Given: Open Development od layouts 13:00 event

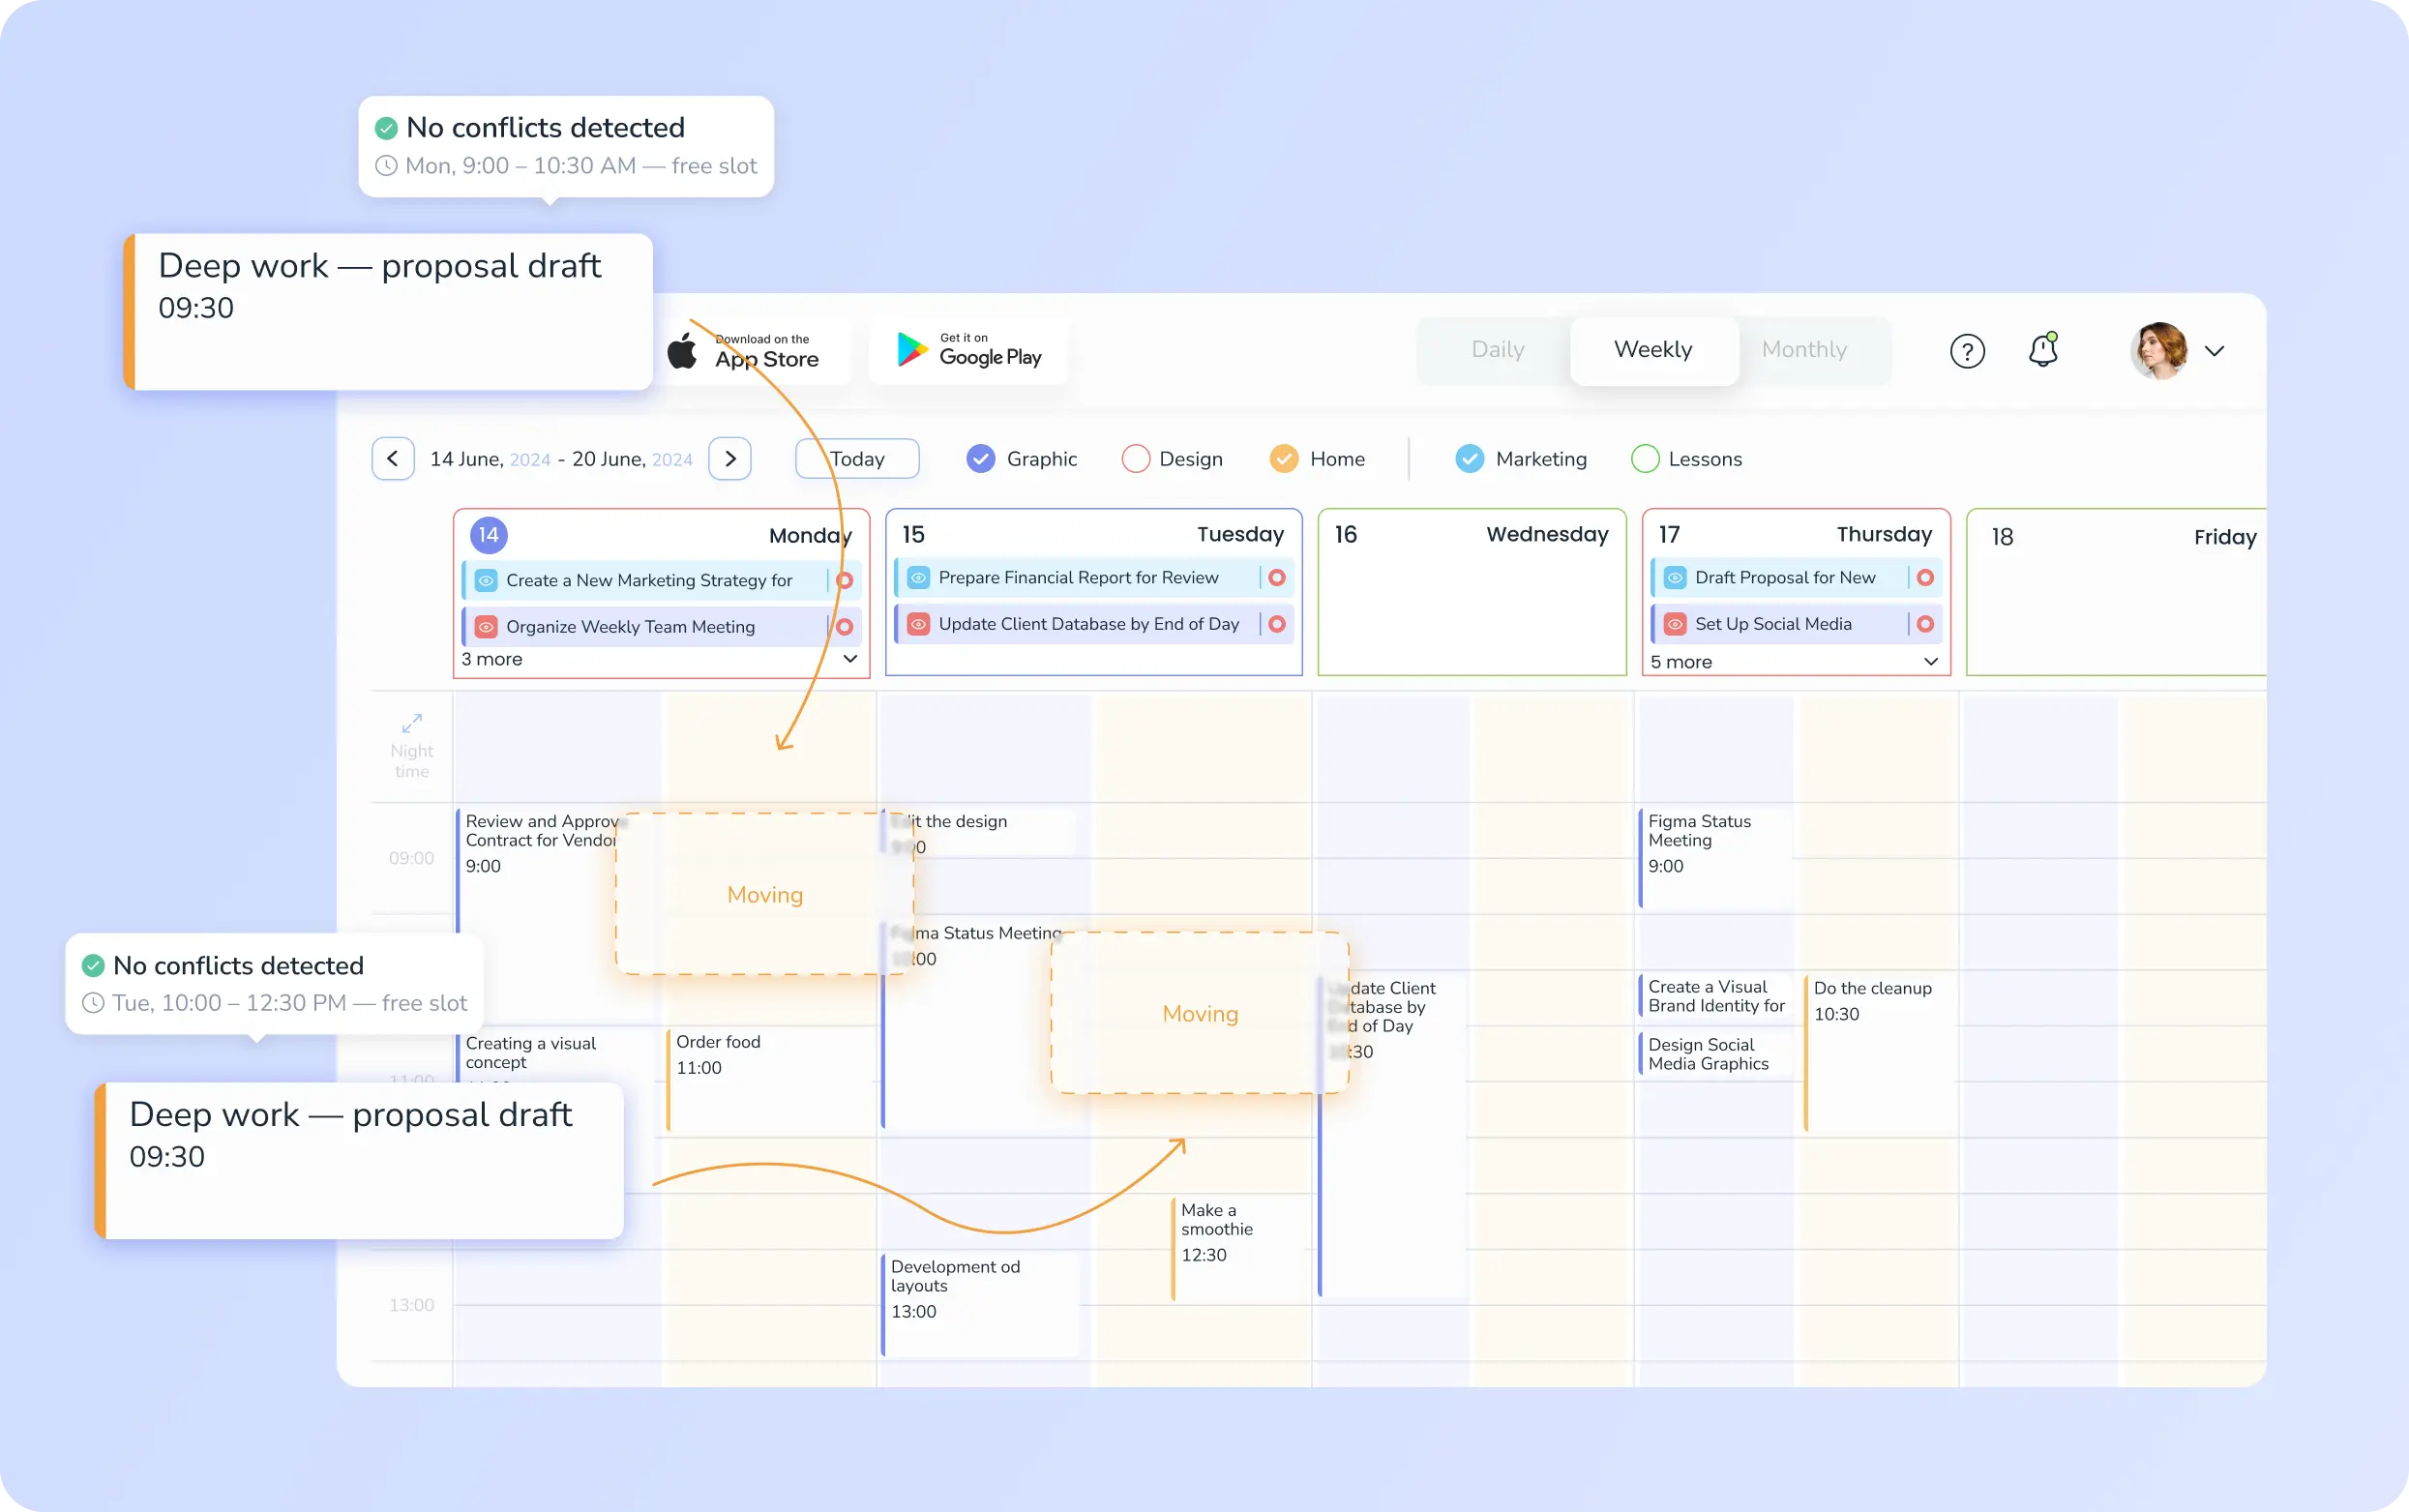Looking at the screenshot, I should click(x=979, y=1304).
